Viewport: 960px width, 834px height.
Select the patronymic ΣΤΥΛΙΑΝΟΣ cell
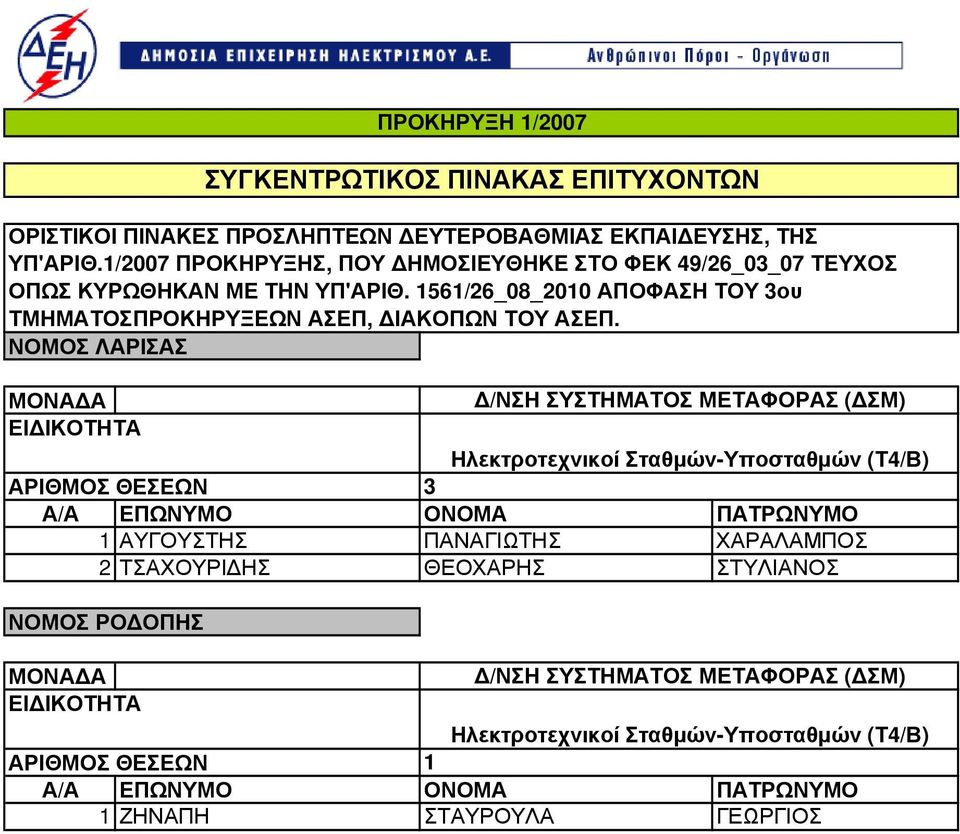836,568
